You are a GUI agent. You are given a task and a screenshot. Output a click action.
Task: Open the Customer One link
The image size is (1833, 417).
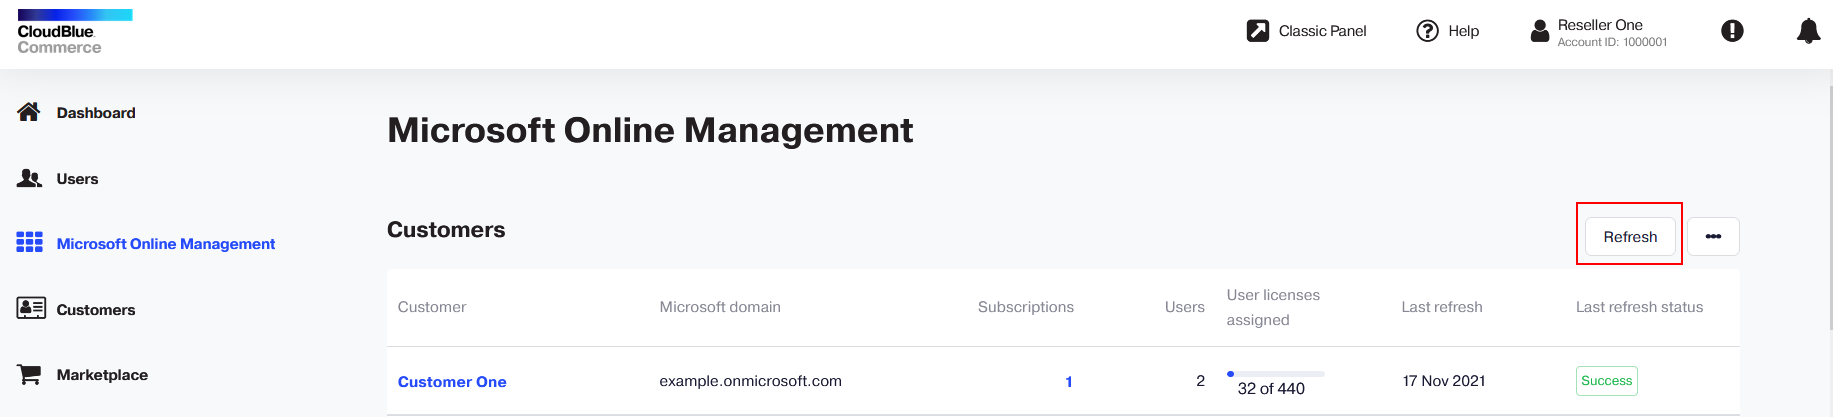click(452, 382)
